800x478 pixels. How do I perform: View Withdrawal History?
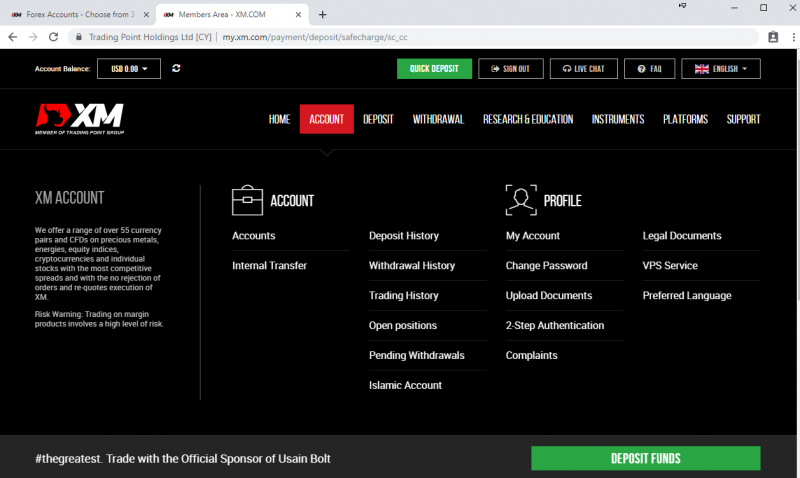(x=412, y=265)
